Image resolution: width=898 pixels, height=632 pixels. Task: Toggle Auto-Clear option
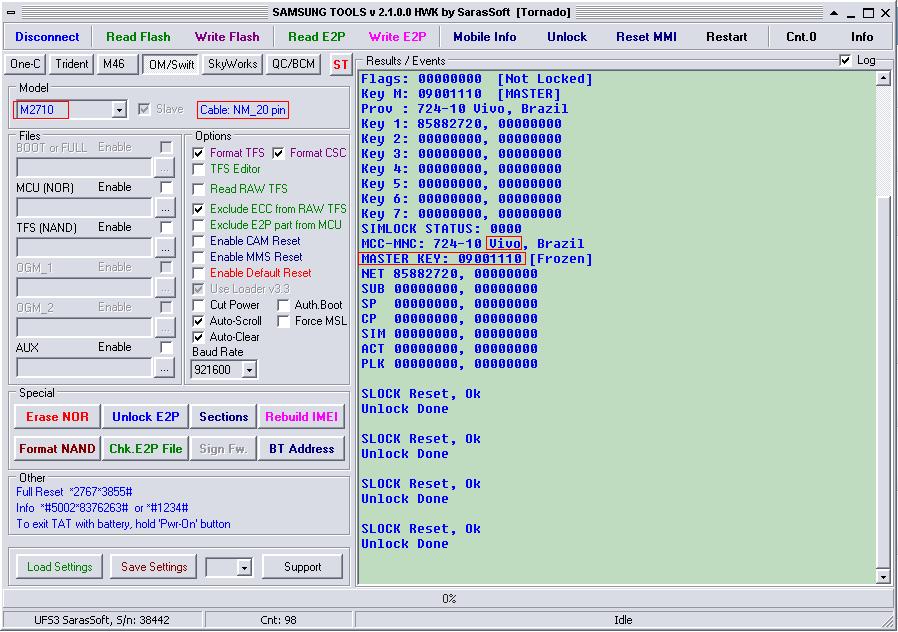198,337
